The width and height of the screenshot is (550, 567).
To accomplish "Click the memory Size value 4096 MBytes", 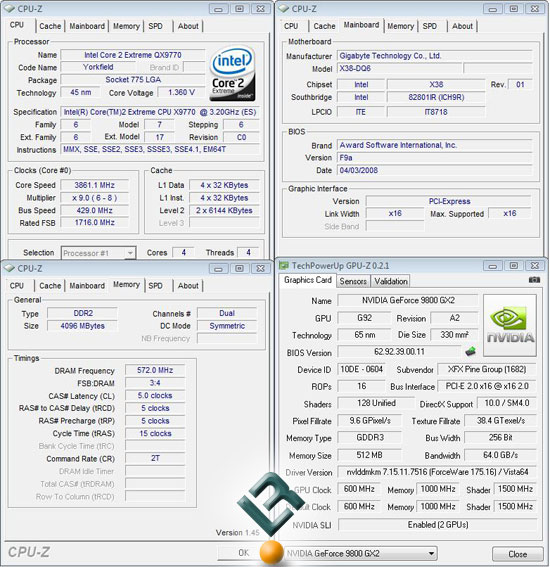I will (82, 326).
